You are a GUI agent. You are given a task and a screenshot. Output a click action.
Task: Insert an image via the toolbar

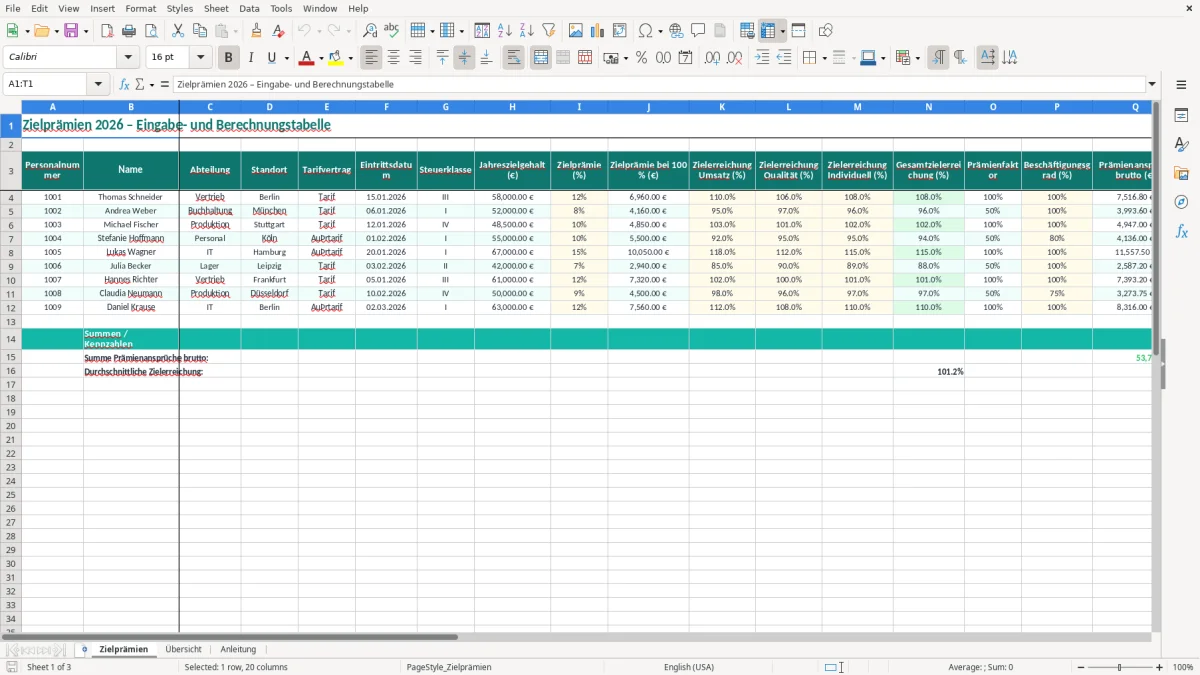(x=576, y=31)
